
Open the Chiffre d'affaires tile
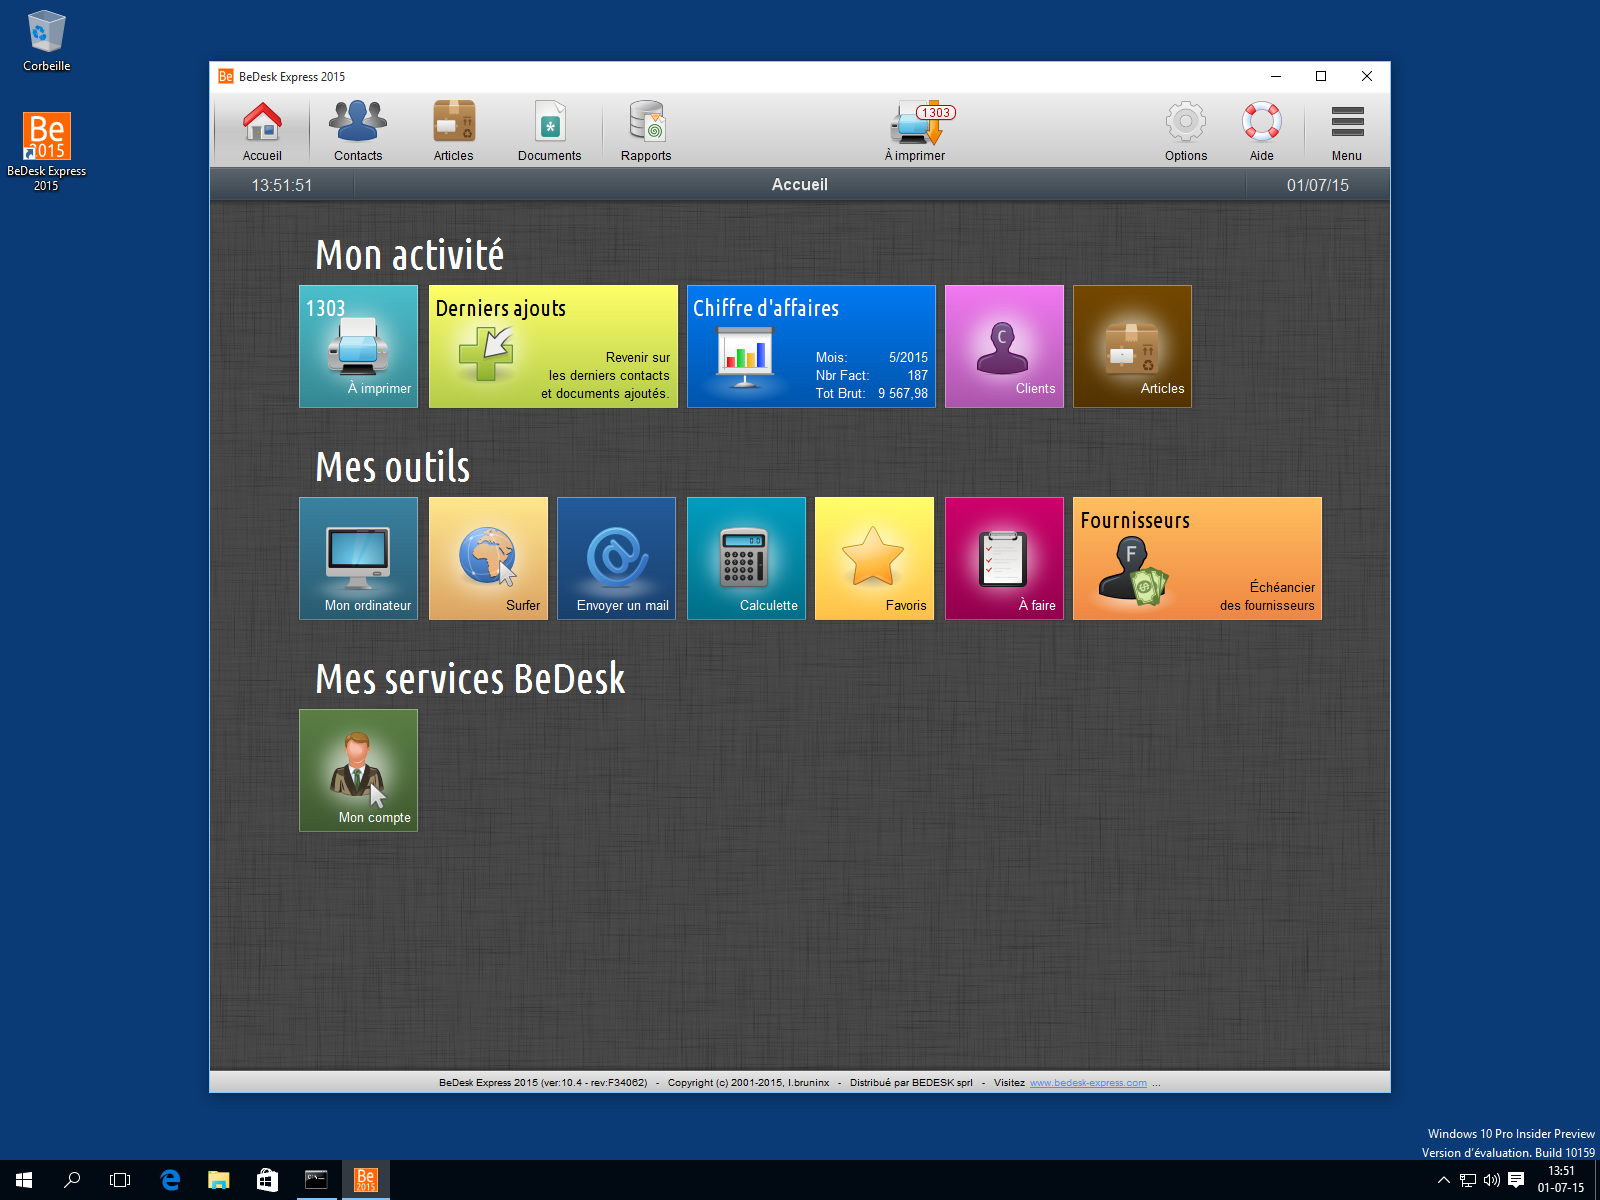pos(811,346)
